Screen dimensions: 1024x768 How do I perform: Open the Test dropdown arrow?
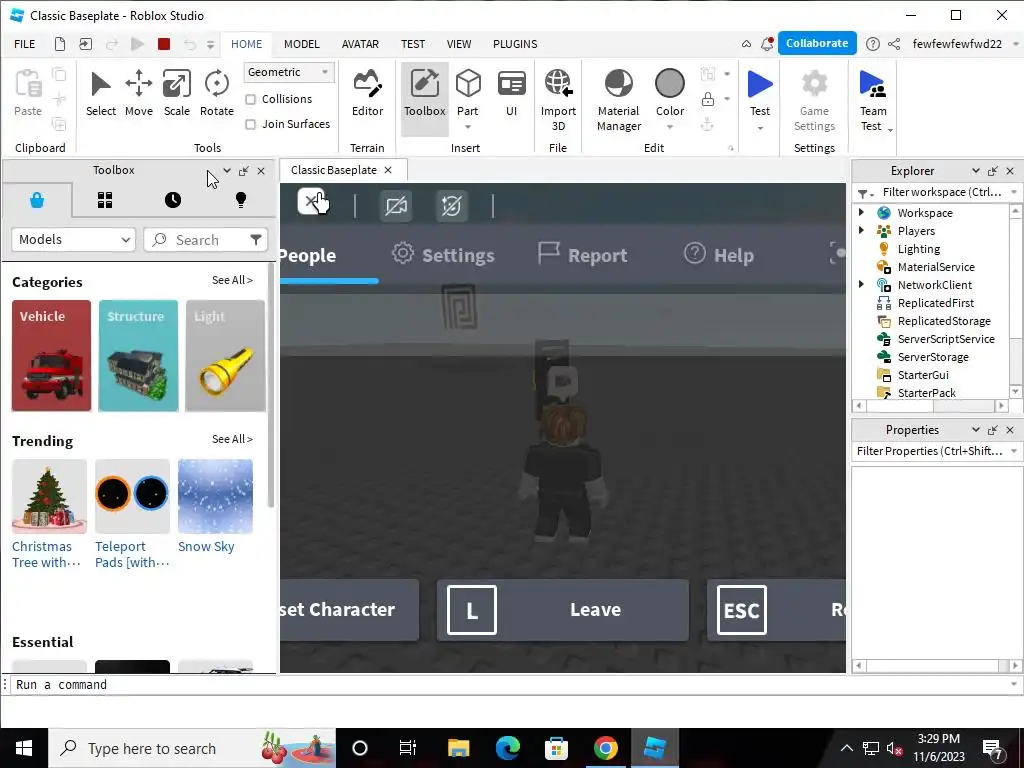pyautogui.click(x=760, y=128)
